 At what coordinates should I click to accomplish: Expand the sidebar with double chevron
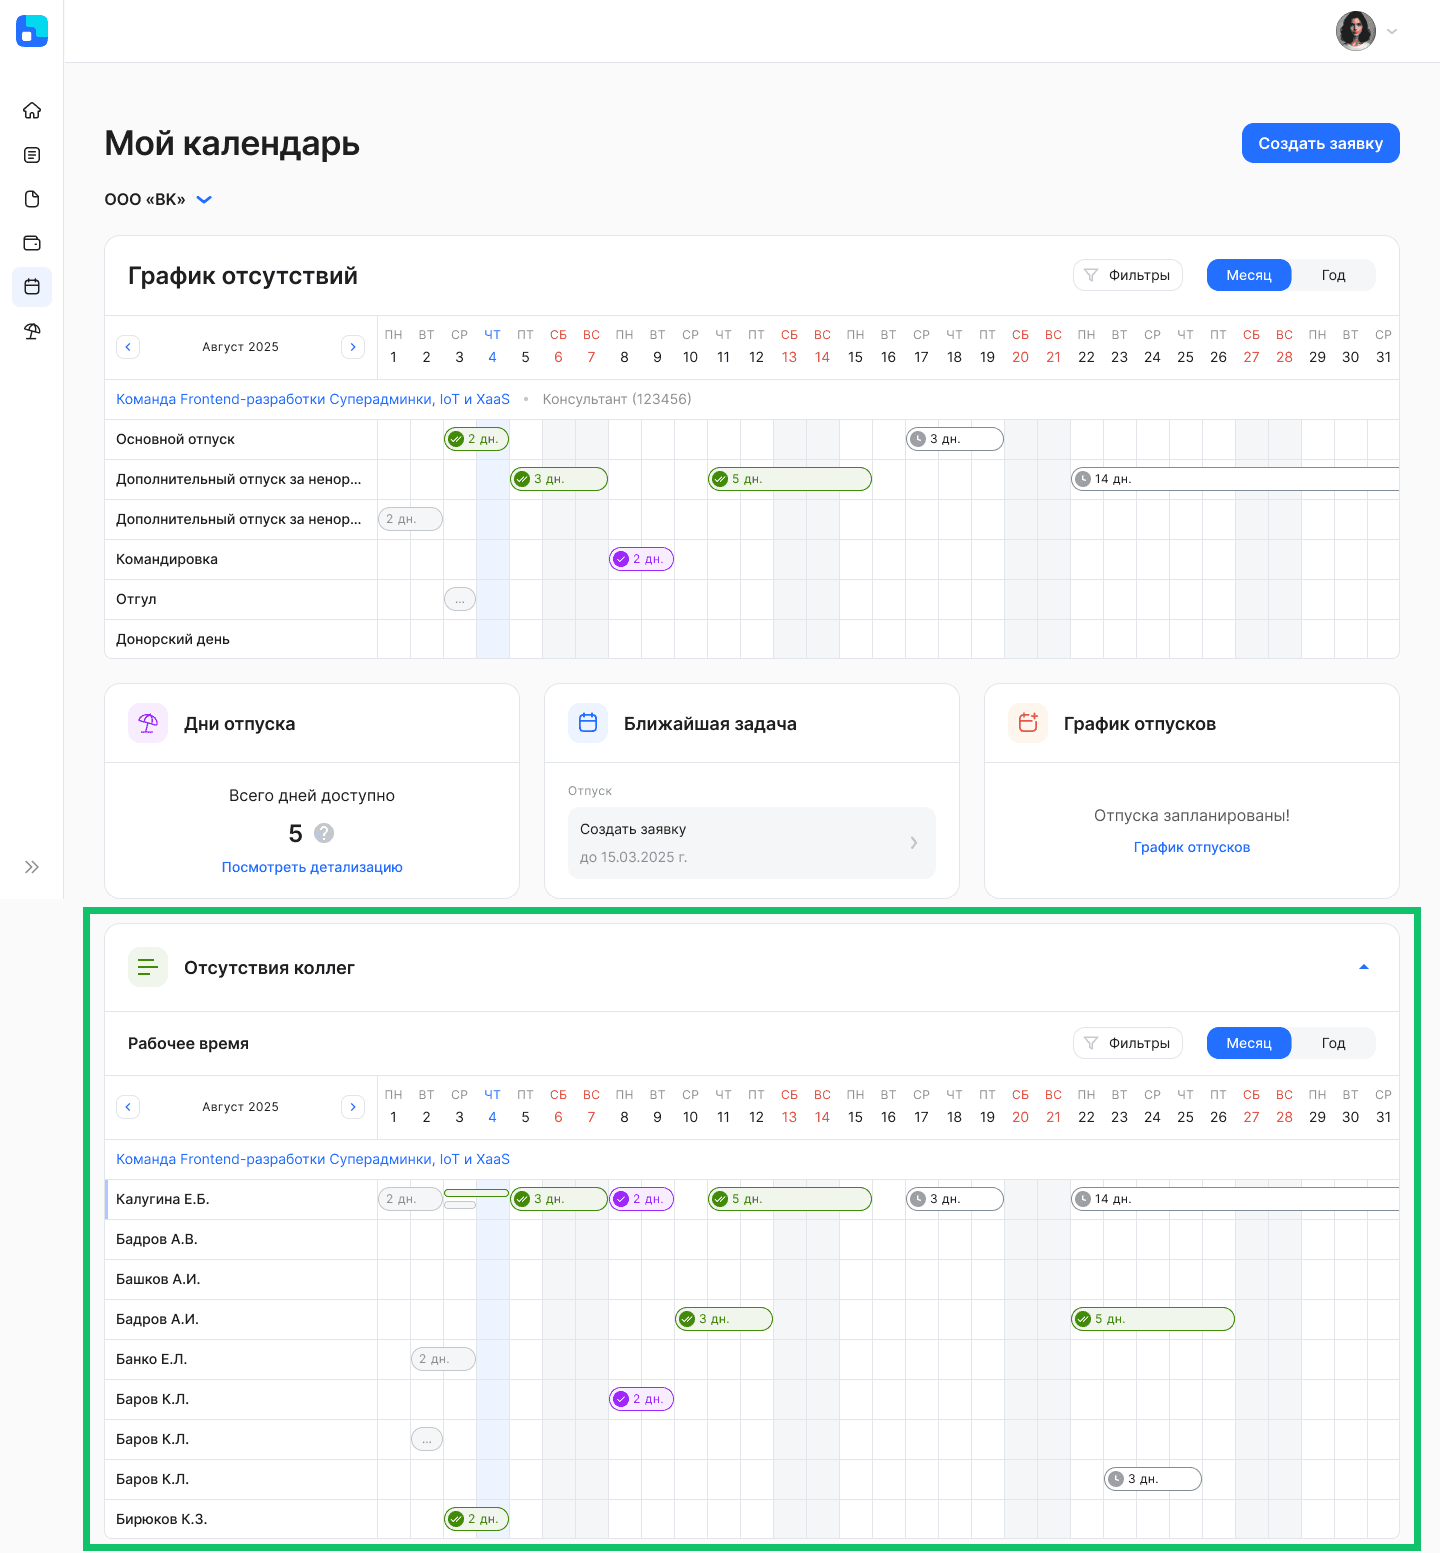tap(32, 867)
